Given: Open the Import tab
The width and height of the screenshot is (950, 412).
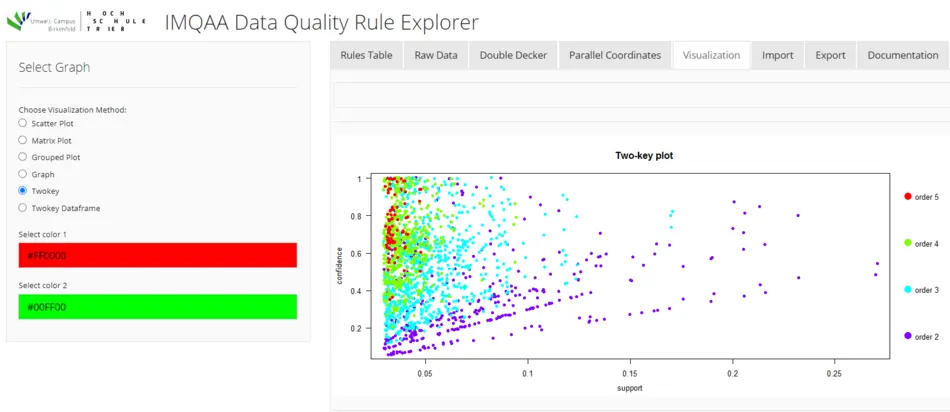Looking at the screenshot, I should coord(777,55).
